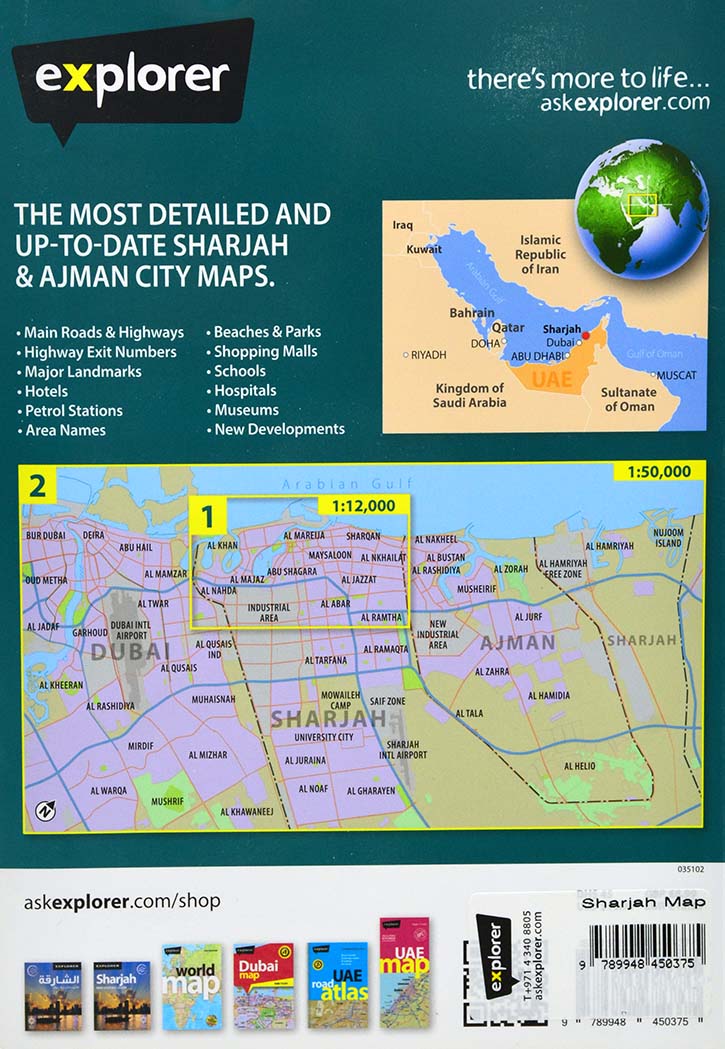Click MUSCAT on the regional map
Screen dimensions: 725x1049
(676, 375)
